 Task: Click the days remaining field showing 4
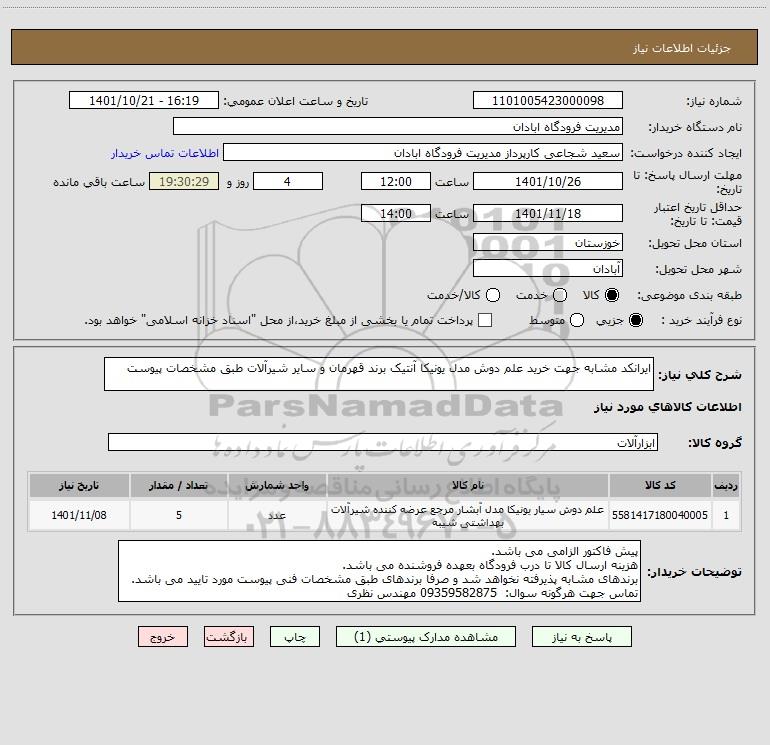click(x=288, y=181)
